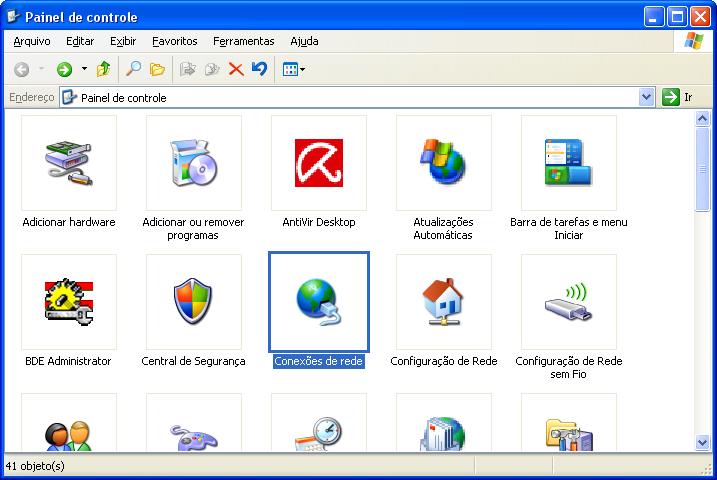Screen dimensions: 717x480
Task: Click the scrollbar up arrow
Action: 702,119
